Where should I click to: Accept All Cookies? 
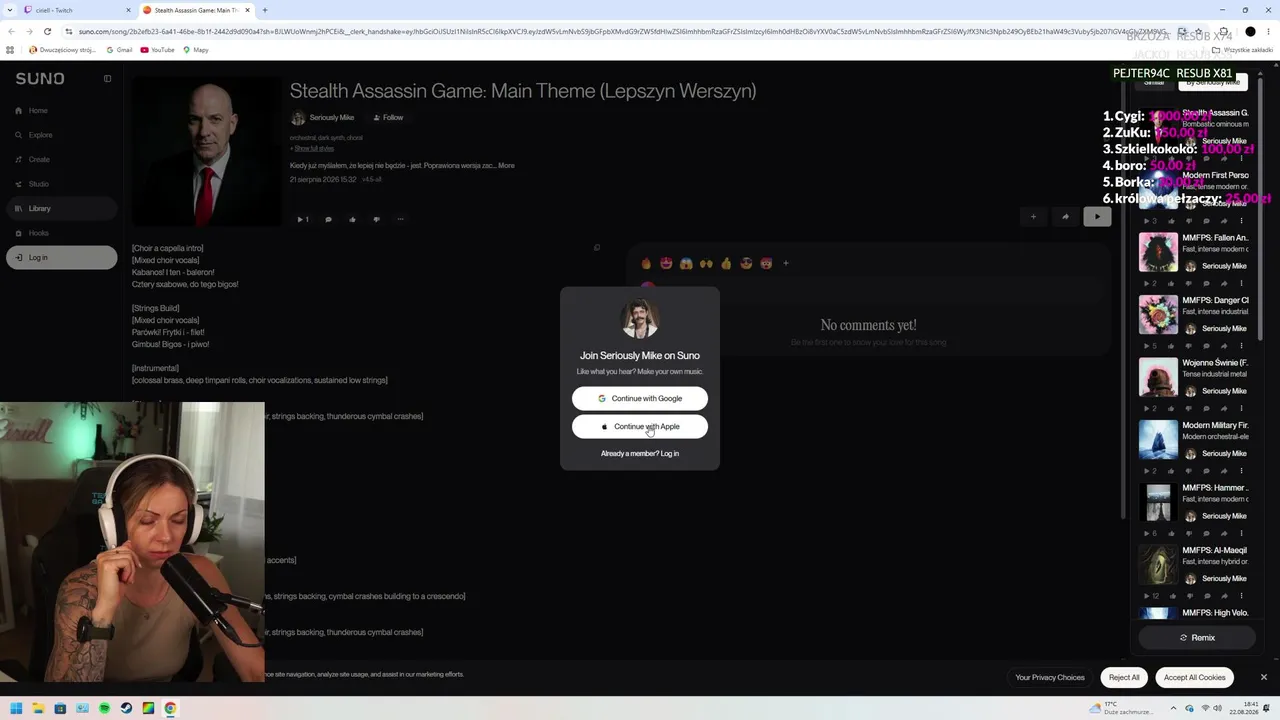pyautogui.click(x=1194, y=677)
